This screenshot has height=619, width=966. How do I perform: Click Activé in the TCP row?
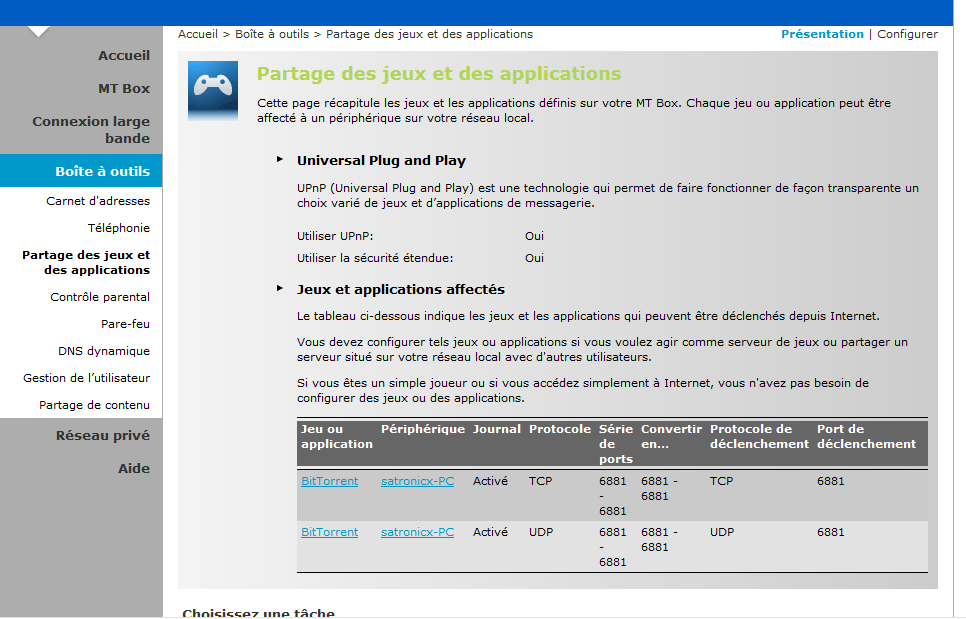point(490,481)
